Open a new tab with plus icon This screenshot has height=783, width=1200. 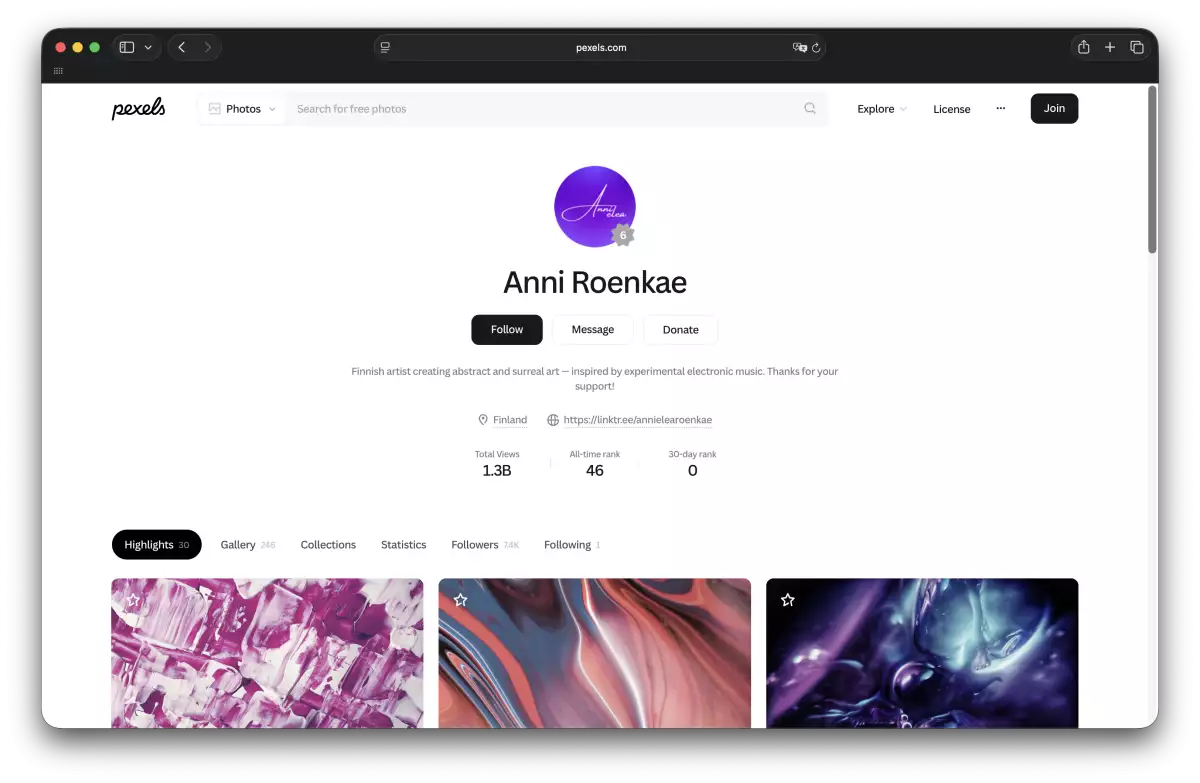coord(1110,47)
